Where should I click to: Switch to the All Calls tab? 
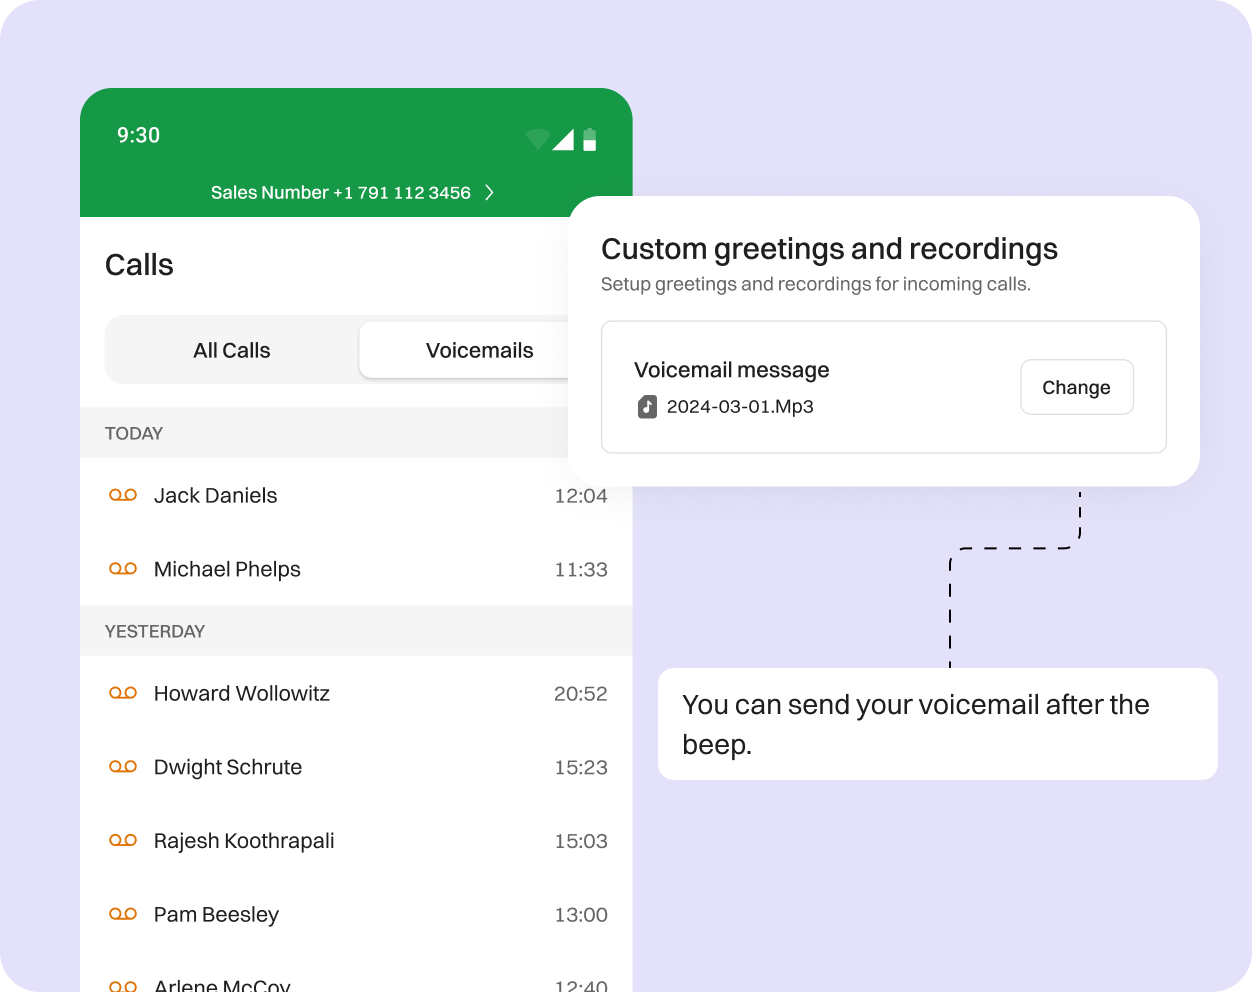pos(232,350)
